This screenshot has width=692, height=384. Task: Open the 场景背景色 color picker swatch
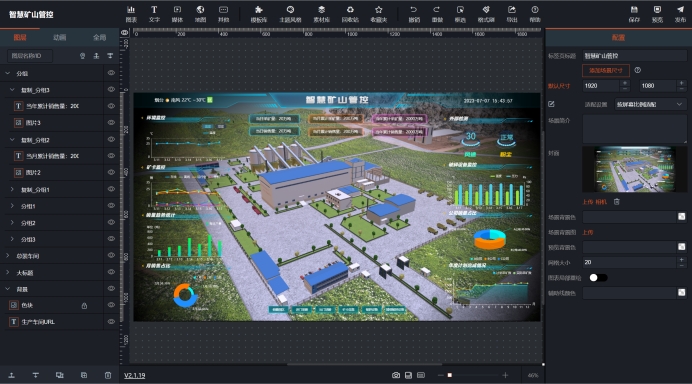coord(682,216)
